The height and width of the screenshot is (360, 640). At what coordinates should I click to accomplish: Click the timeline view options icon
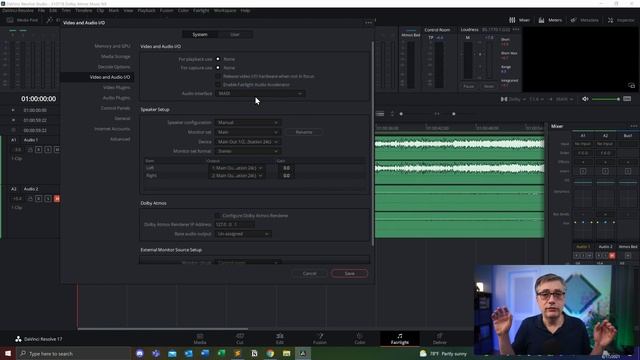[380, 114]
